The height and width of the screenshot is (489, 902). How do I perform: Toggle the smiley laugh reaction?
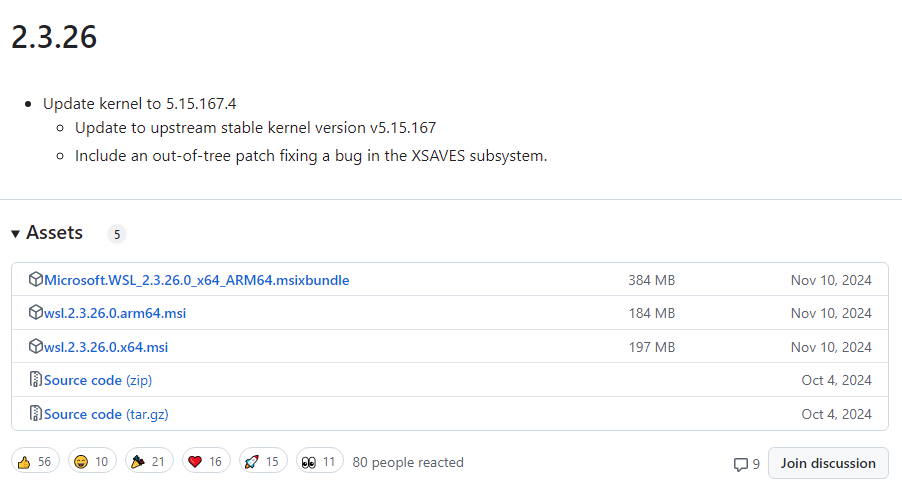91,462
